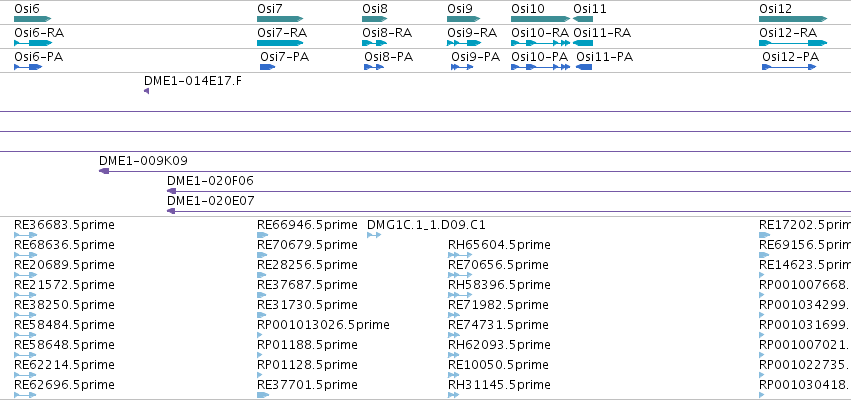Click the Osi7-PA protein glyph
This screenshot has height=400, width=851.
268,67
